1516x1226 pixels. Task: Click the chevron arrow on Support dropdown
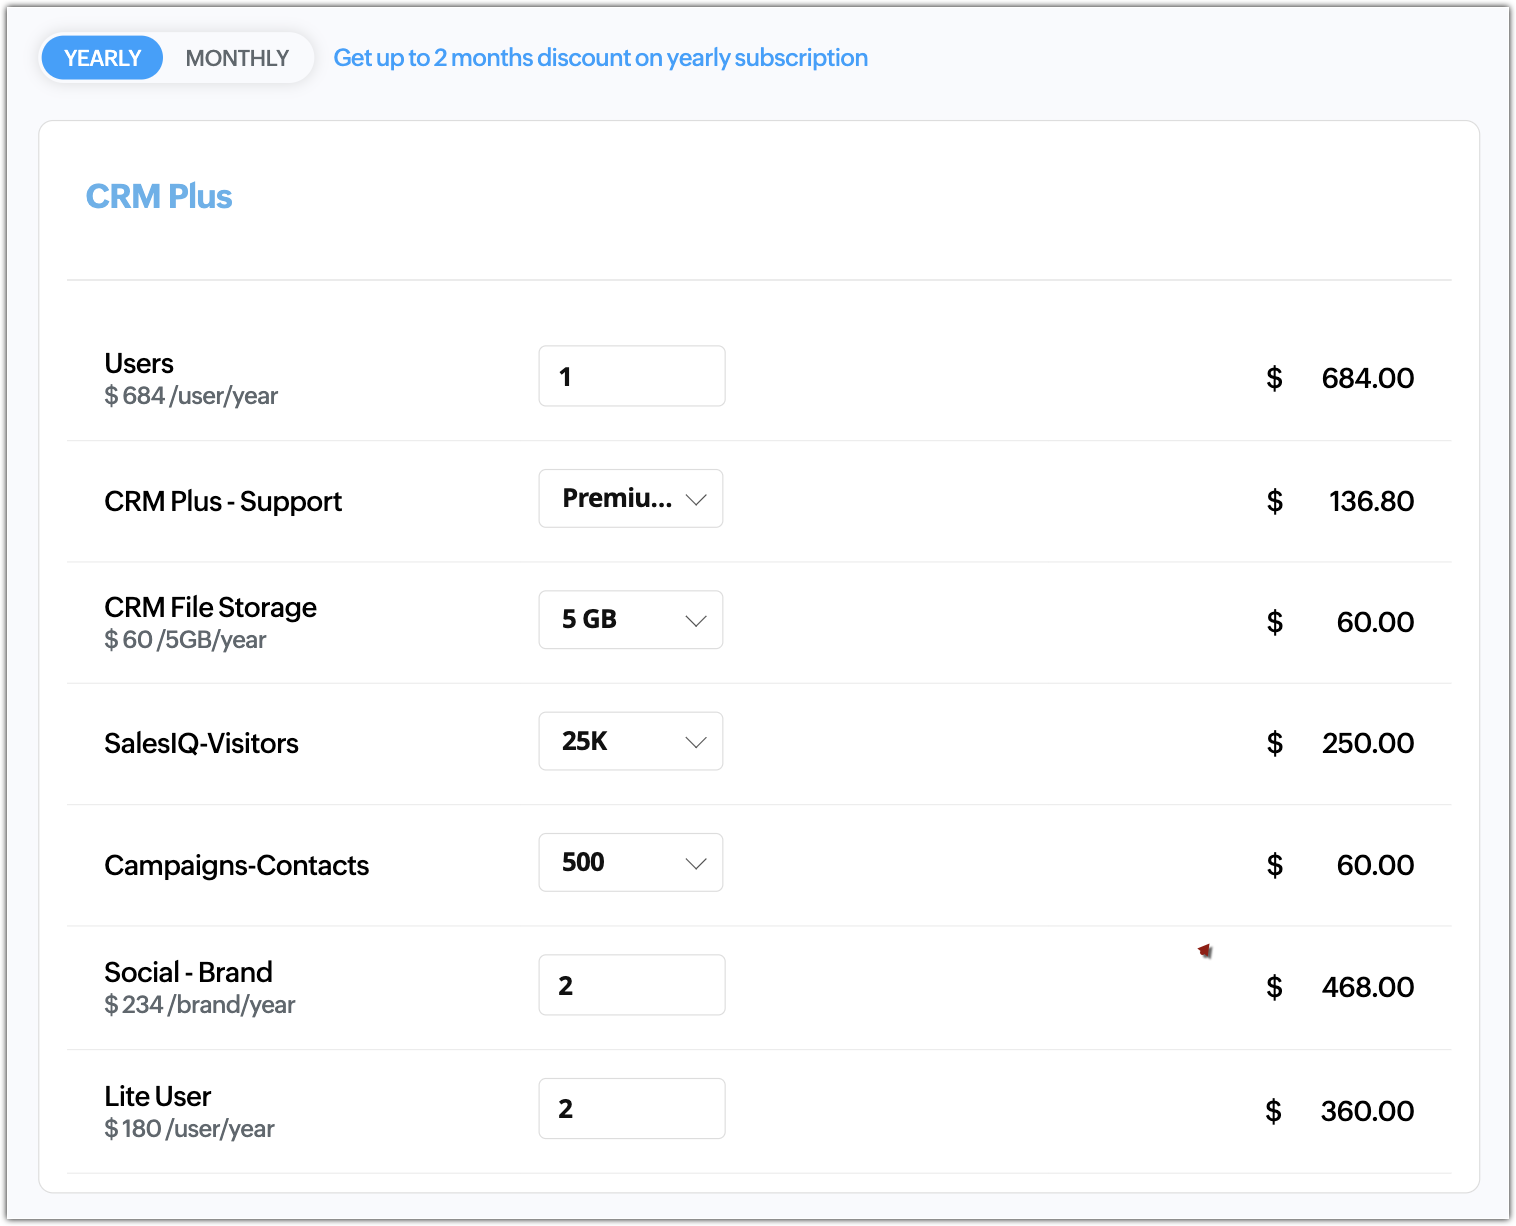point(696,499)
